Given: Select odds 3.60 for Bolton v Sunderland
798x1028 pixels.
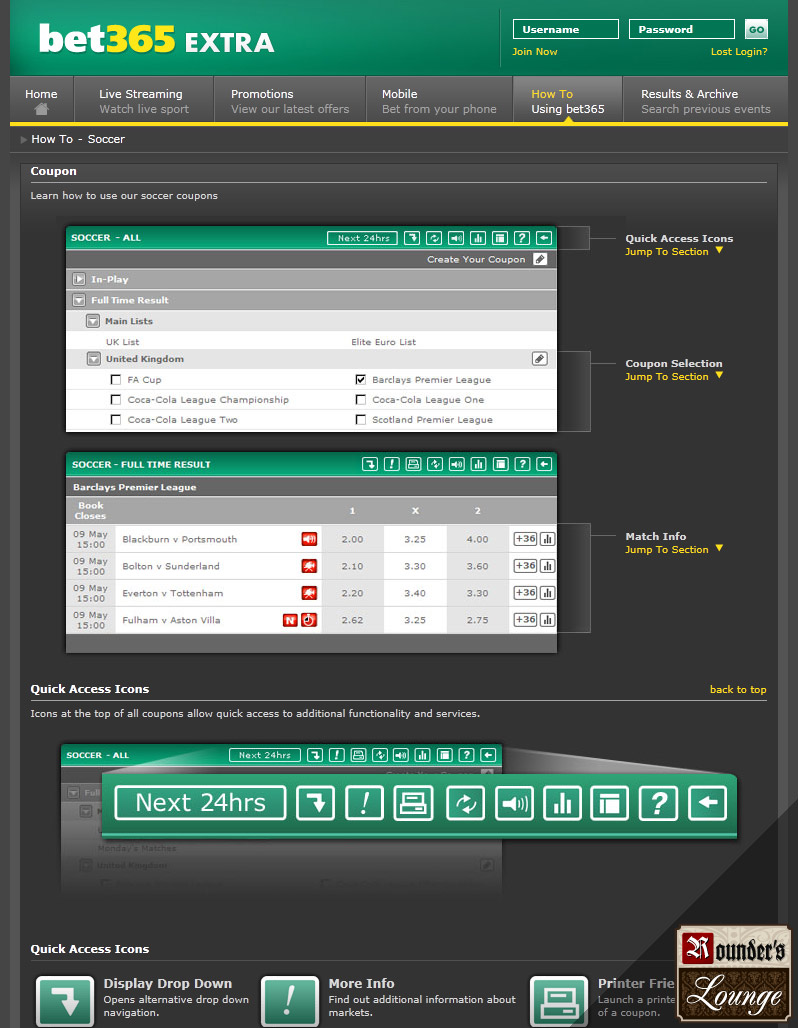Looking at the screenshot, I should [477, 566].
